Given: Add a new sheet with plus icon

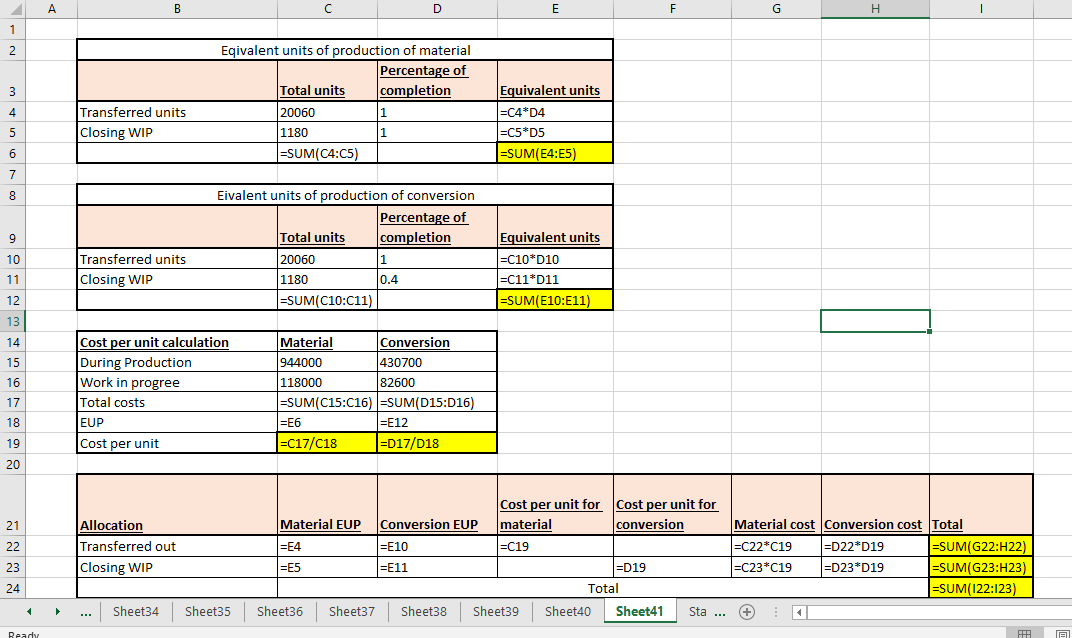Looking at the screenshot, I should point(747,612).
